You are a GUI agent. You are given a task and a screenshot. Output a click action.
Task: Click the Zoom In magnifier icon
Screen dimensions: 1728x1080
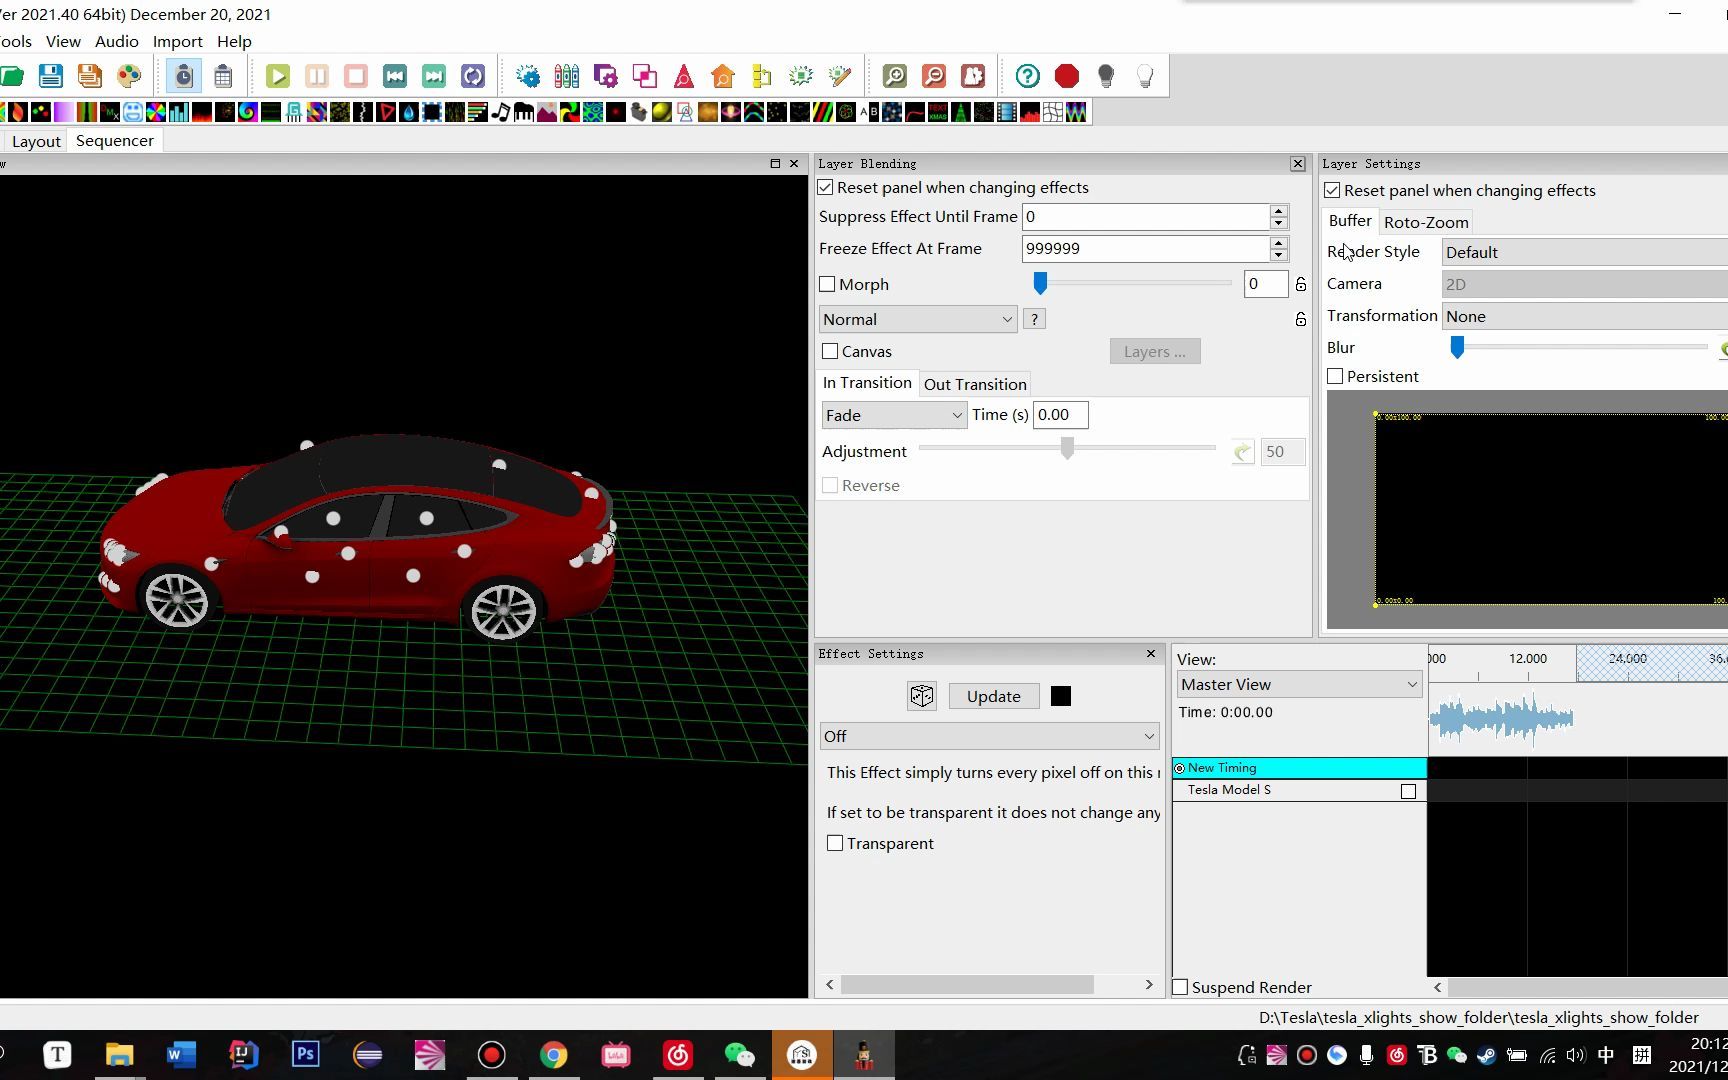[x=894, y=76]
